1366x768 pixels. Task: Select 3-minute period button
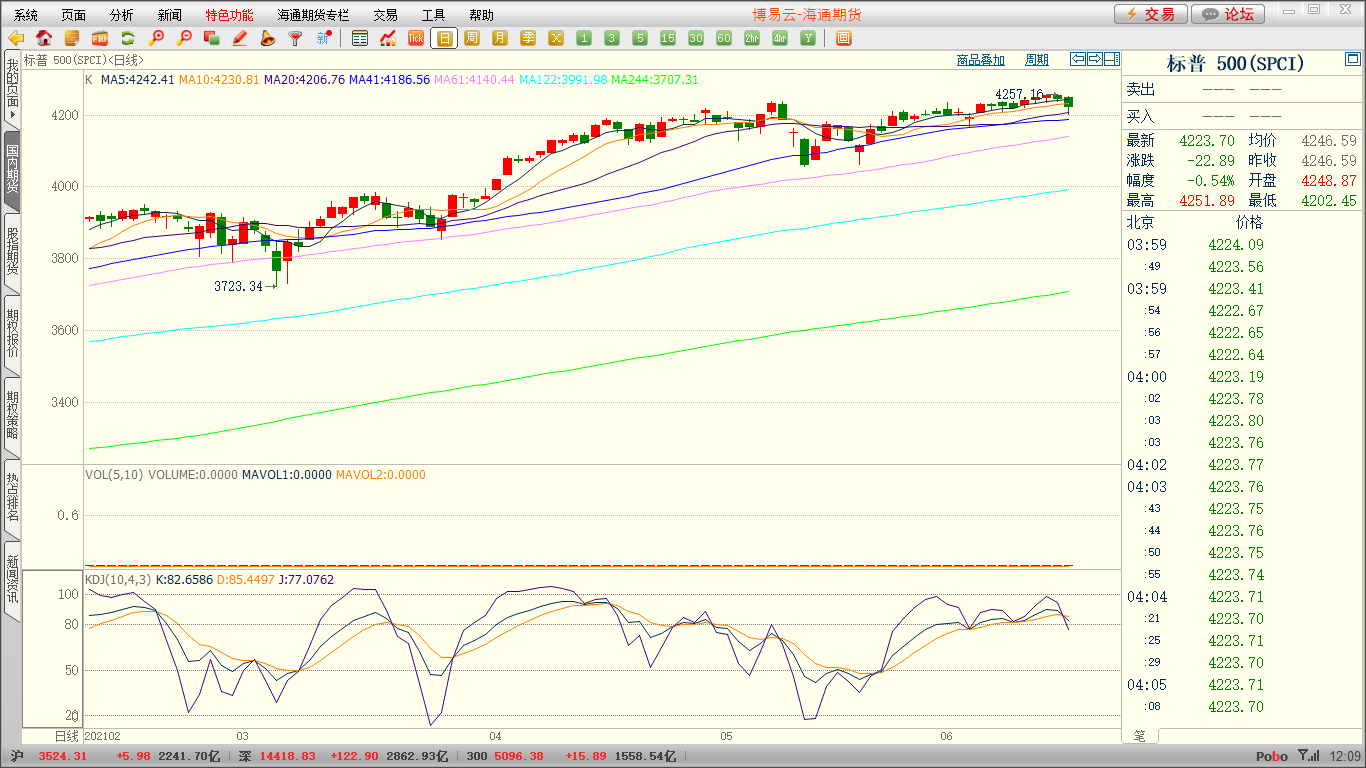coord(612,39)
